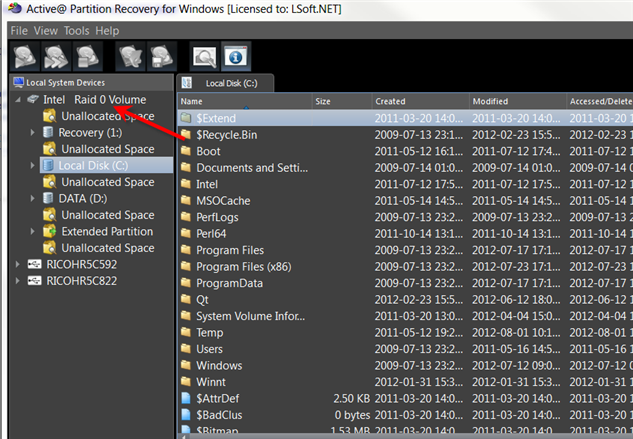
Task: Open the File menu
Action: tap(19, 31)
